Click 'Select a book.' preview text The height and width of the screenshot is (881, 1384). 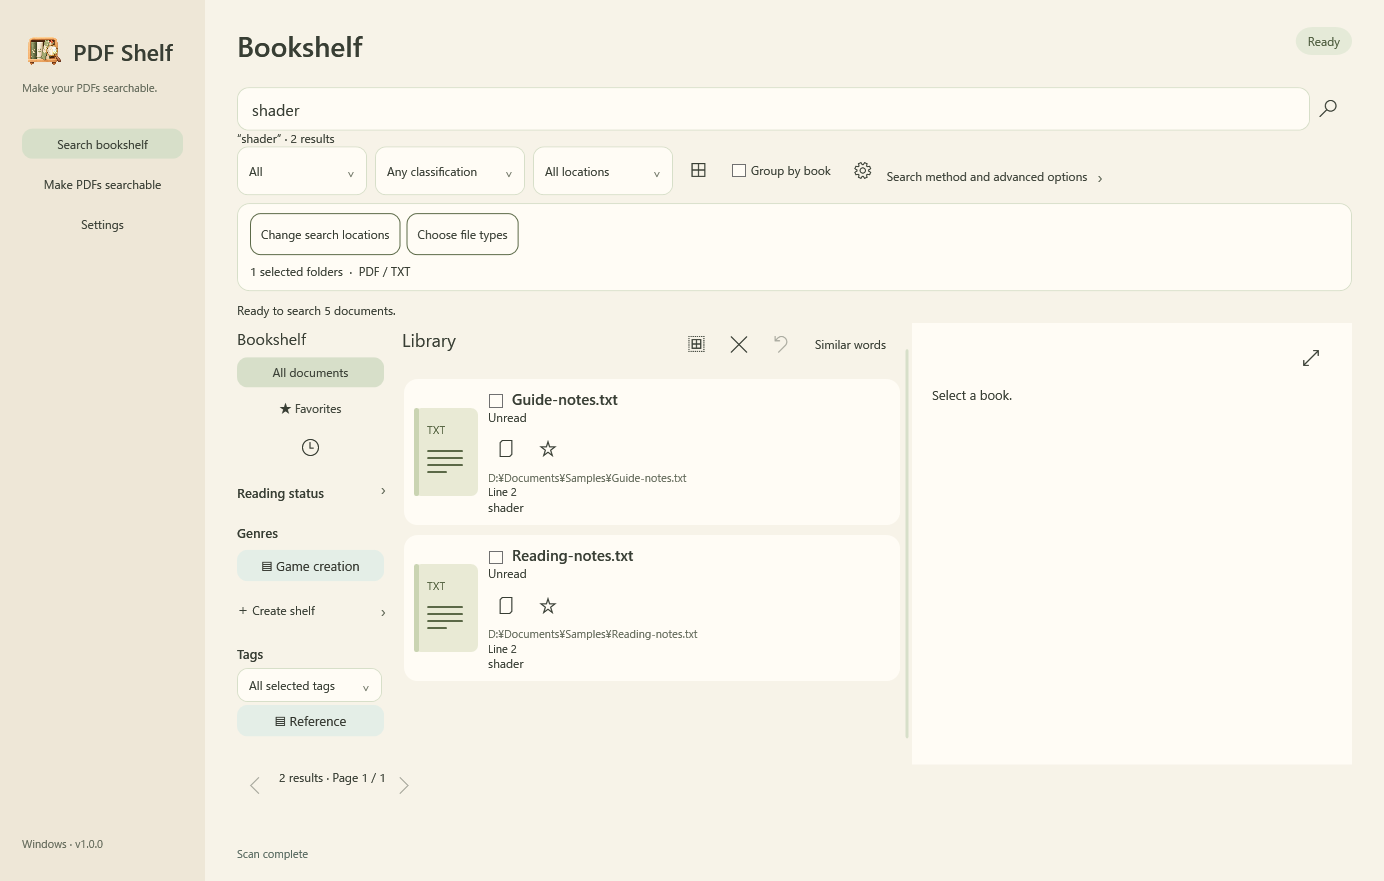click(x=972, y=396)
